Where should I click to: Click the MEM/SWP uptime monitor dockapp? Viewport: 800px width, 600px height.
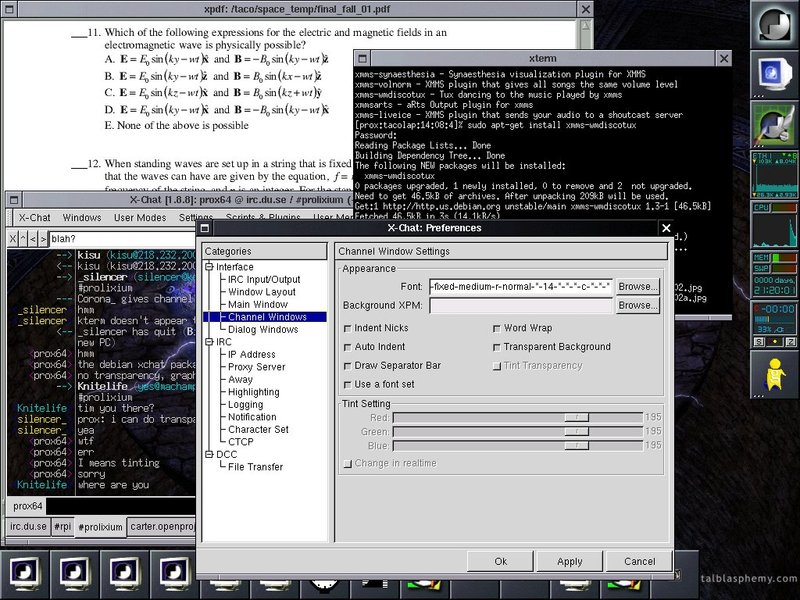click(774, 274)
